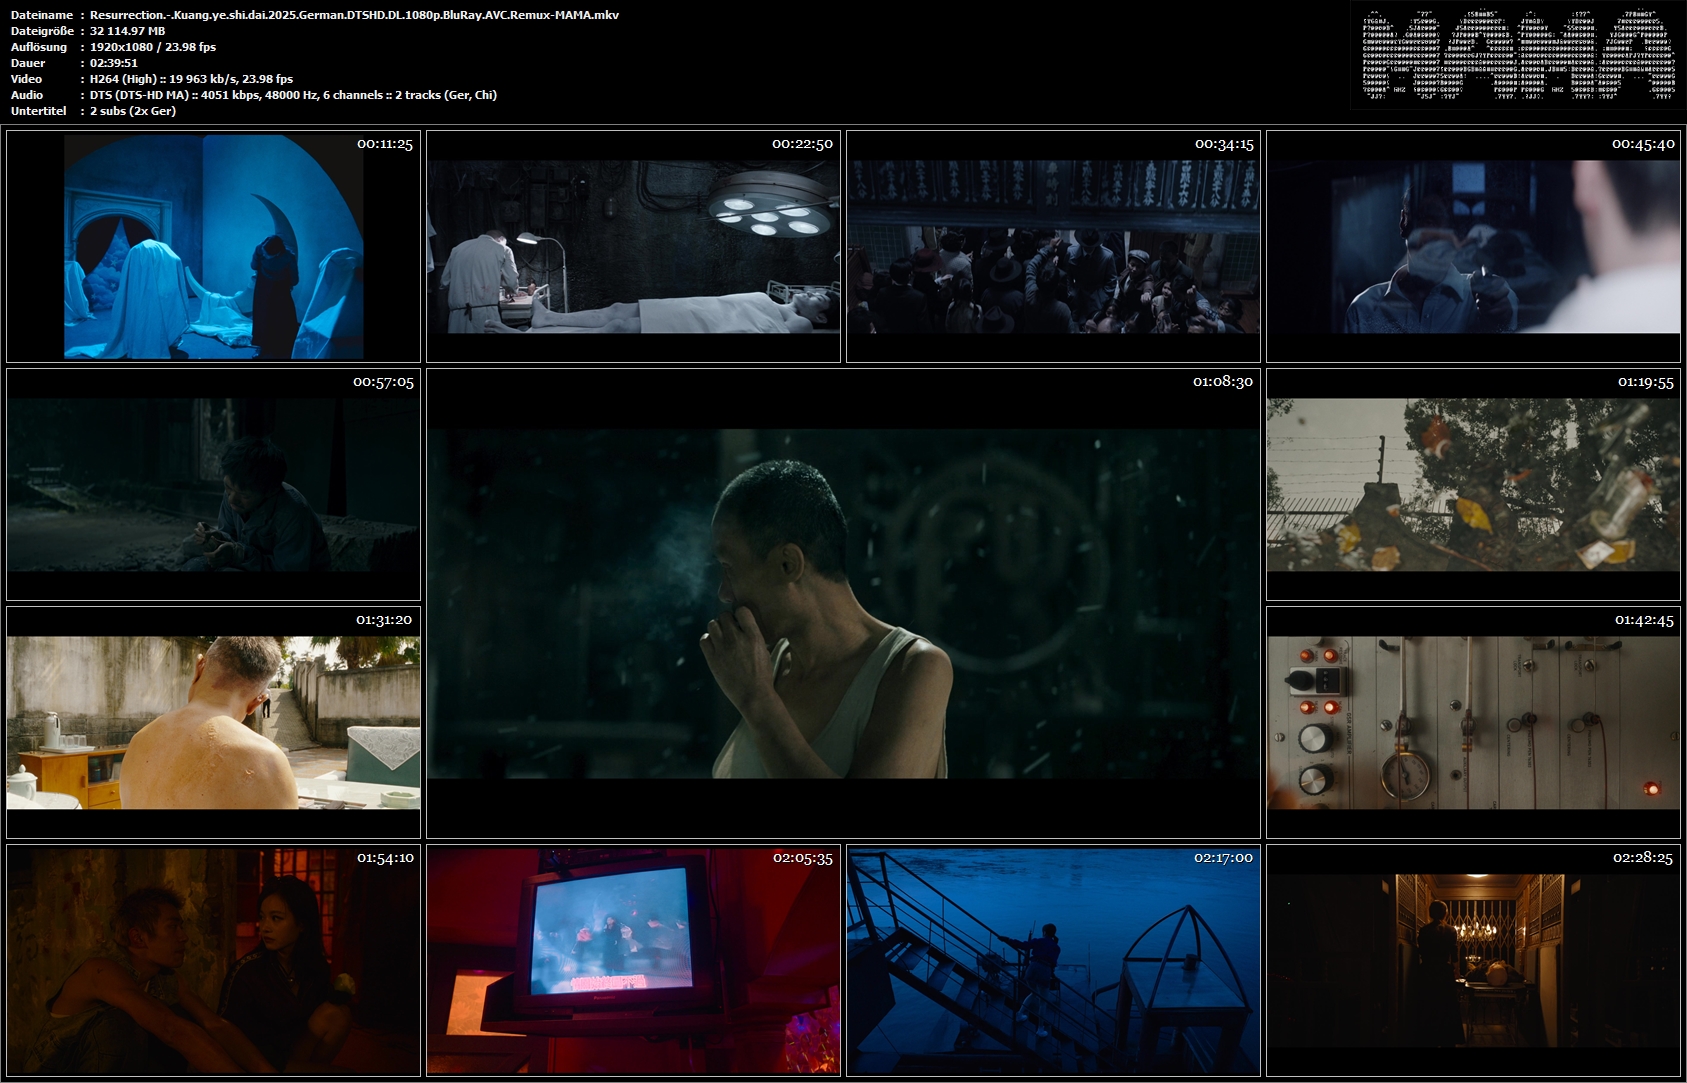Select the Audio label in the header
1687x1083 pixels.
pos(27,95)
